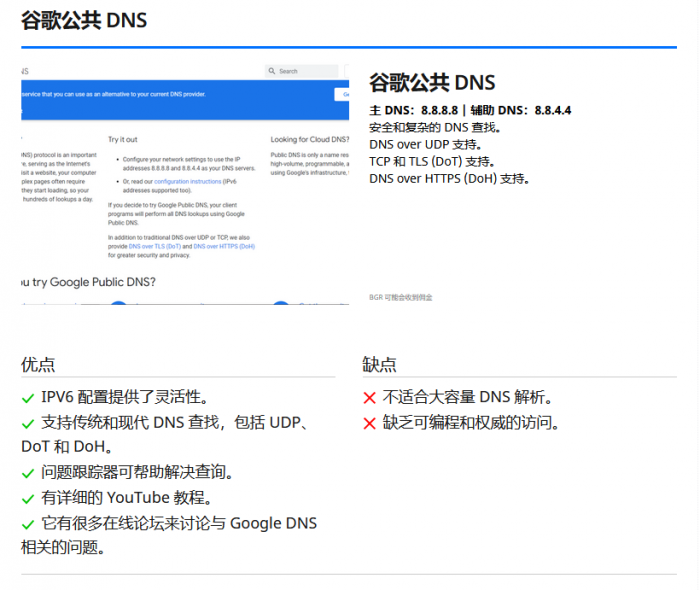Select the checkmark before 问题跟踪器可帮助解决查询
The image size is (700, 590).
pyautogui.click(x=28, y=473)
